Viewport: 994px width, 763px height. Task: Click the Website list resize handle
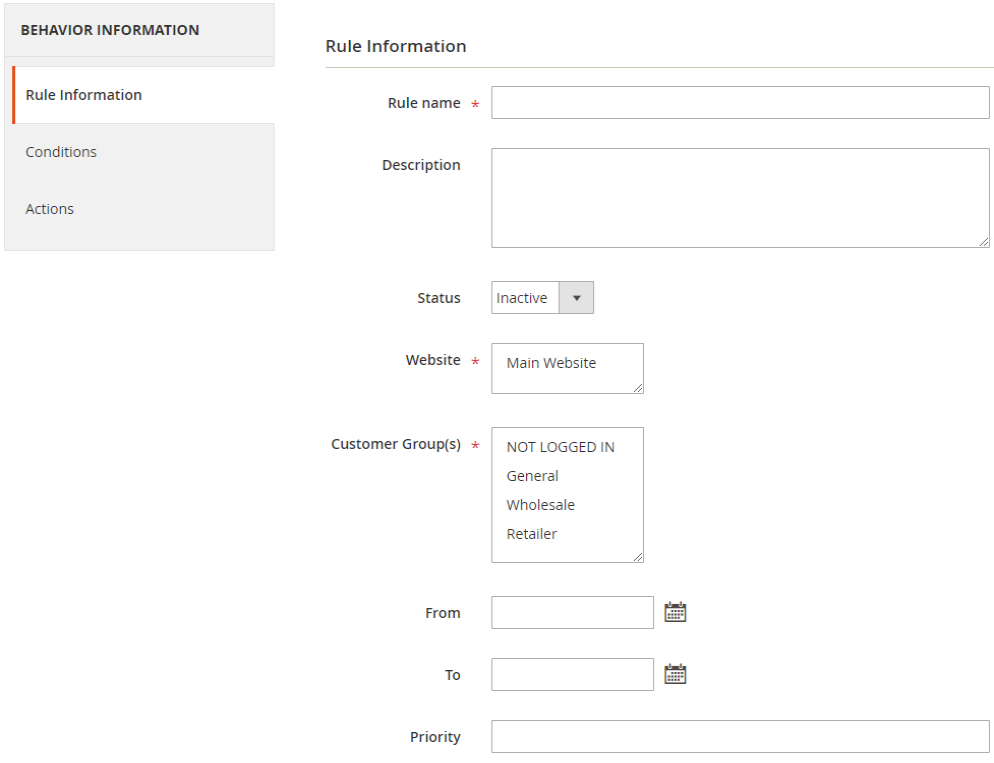(x=638, y=388)
